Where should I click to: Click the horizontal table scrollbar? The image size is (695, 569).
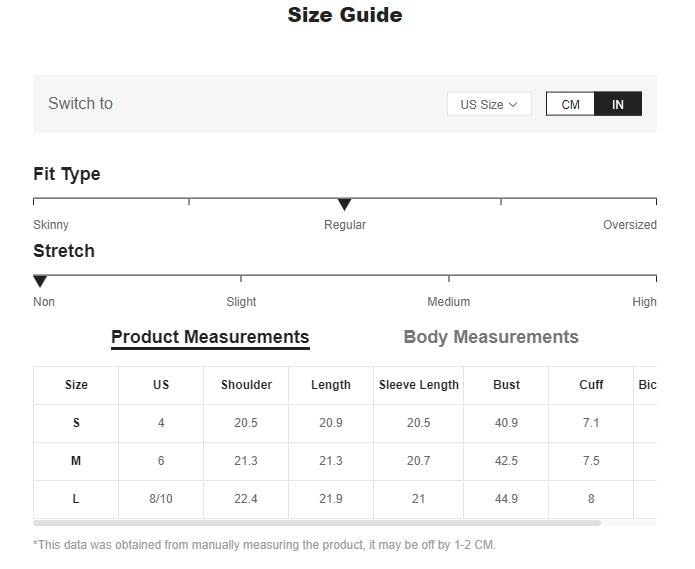click(317, 523)
